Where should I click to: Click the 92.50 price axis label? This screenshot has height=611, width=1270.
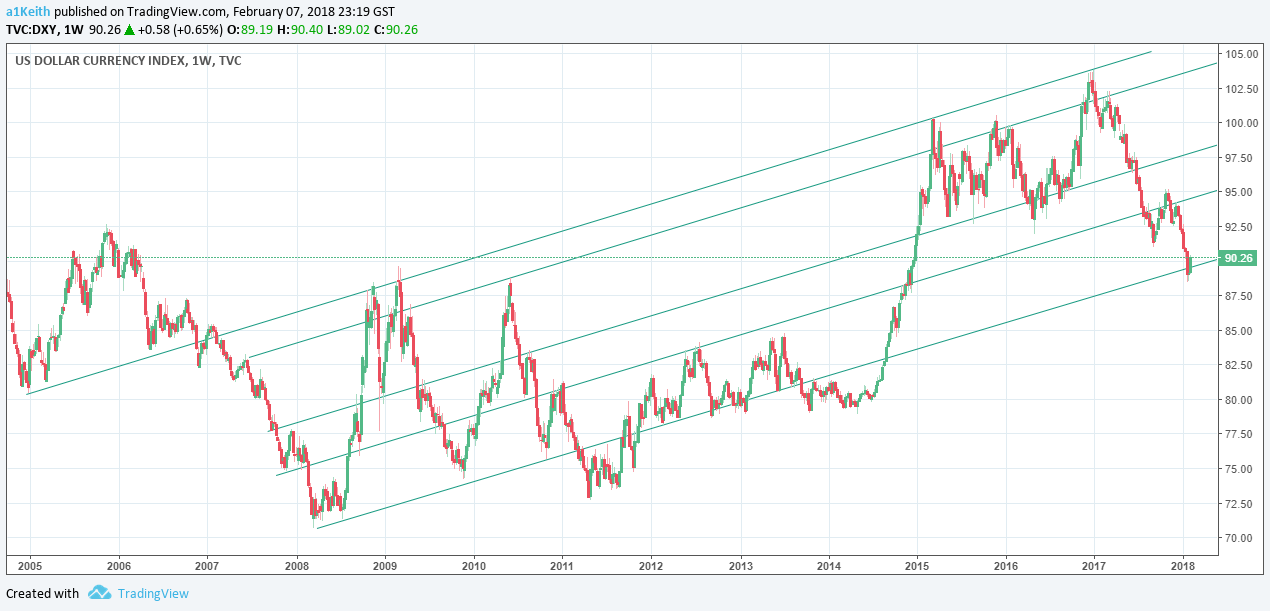(1238, 227)
